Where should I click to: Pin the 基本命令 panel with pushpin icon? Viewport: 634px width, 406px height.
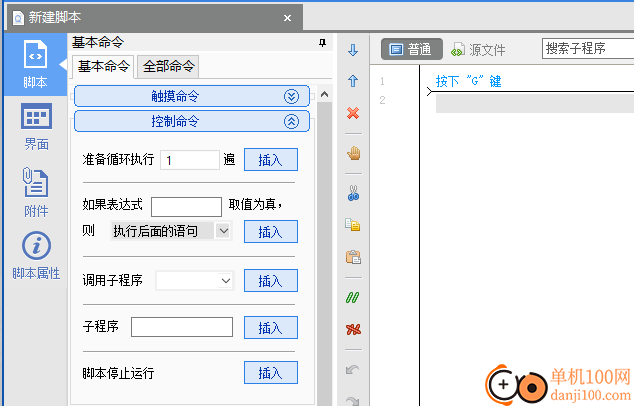pyautogui.click(x=322, y=42)
